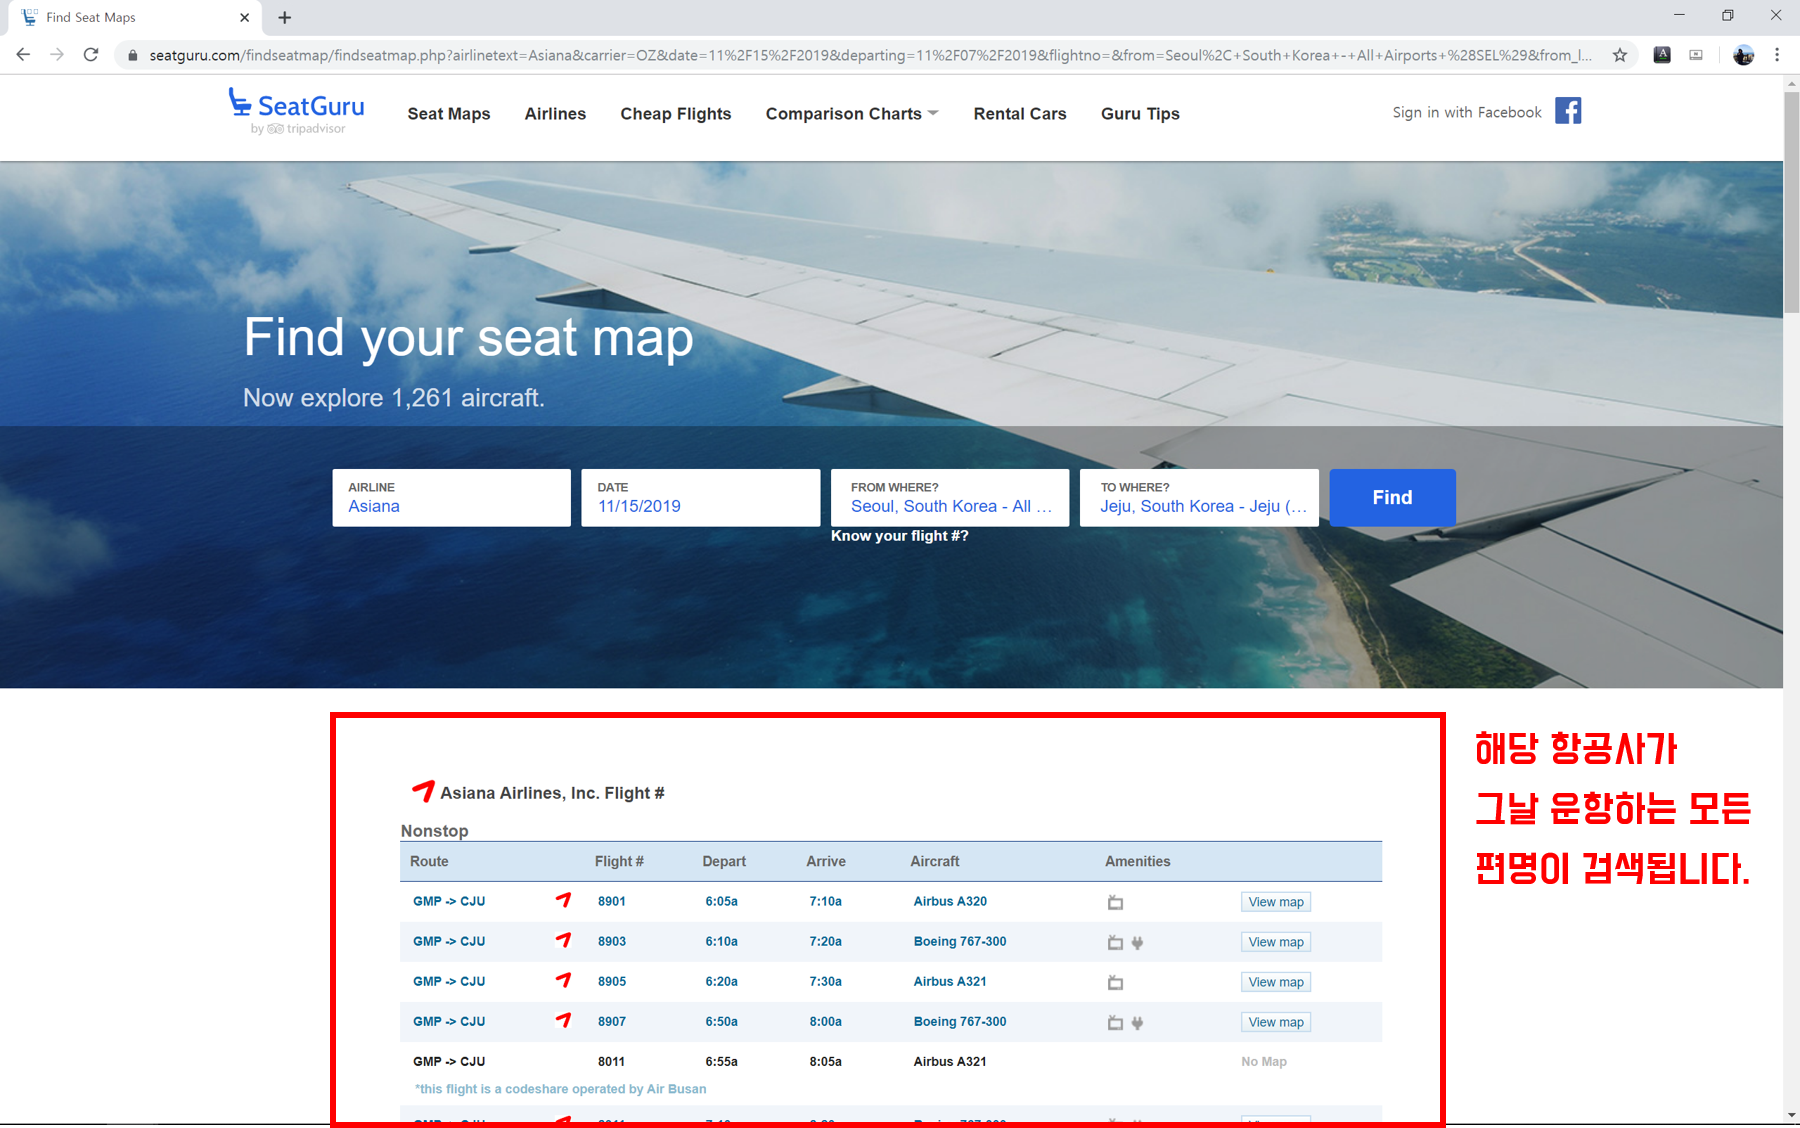Open the Airlines menu item

pyautogui.click(x=555, y=114)
